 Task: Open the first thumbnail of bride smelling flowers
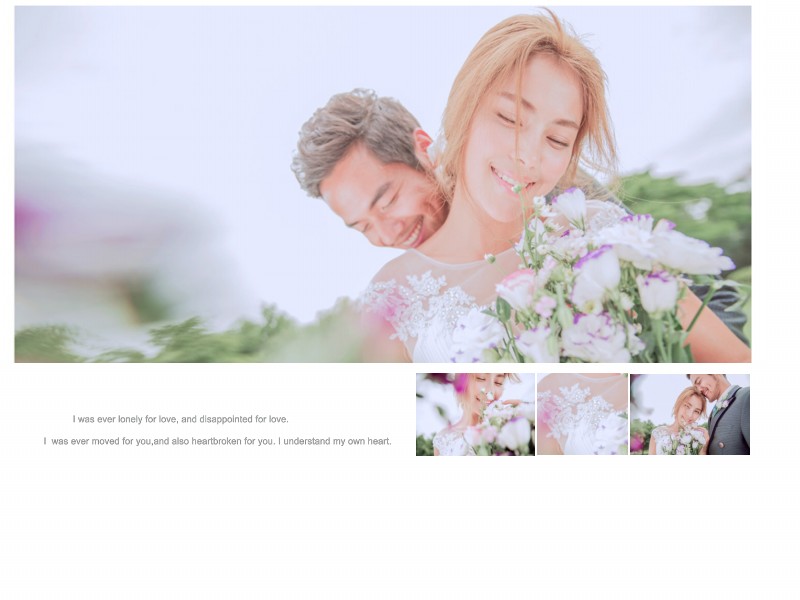pos(475,414)
